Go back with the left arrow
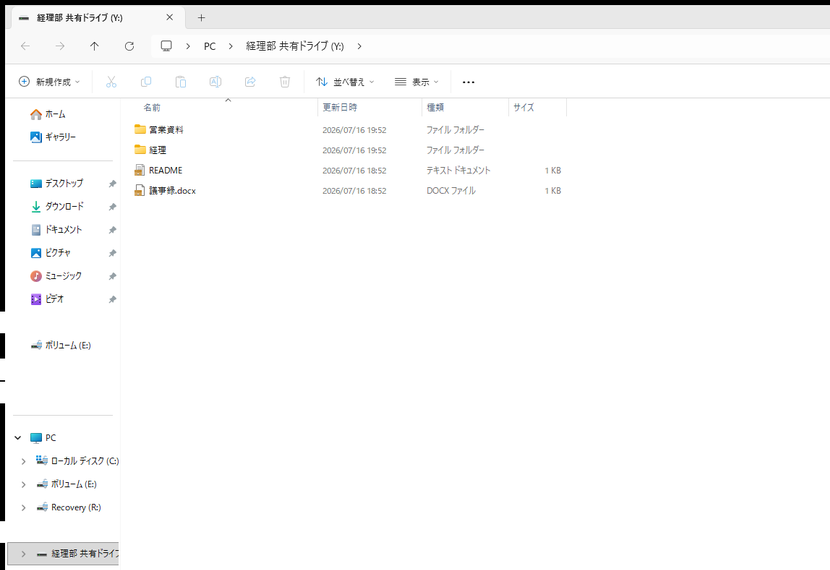The width and height of the screenshot is (830, 570). coord(25,46)
